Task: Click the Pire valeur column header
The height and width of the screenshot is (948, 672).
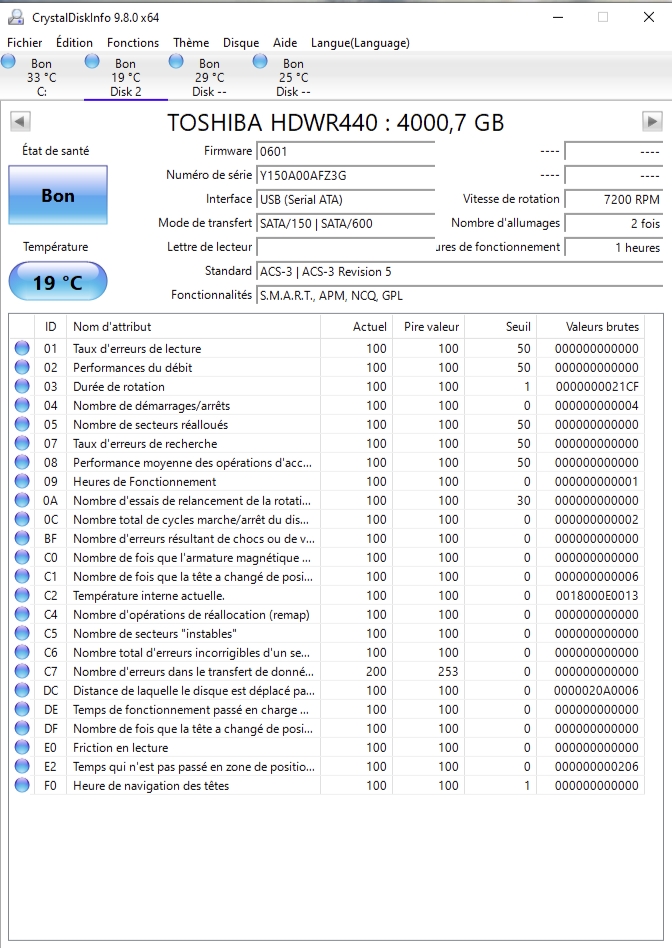Action: point(428,326)
